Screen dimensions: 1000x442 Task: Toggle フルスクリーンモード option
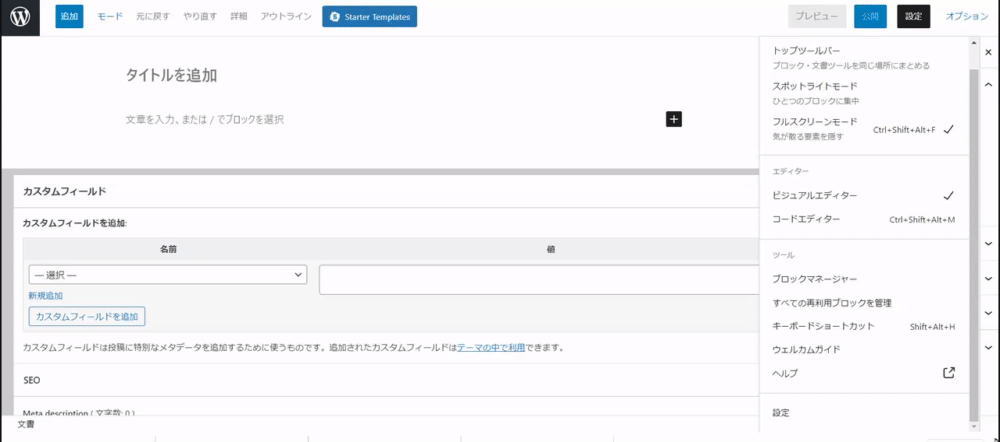click(864, 129)
